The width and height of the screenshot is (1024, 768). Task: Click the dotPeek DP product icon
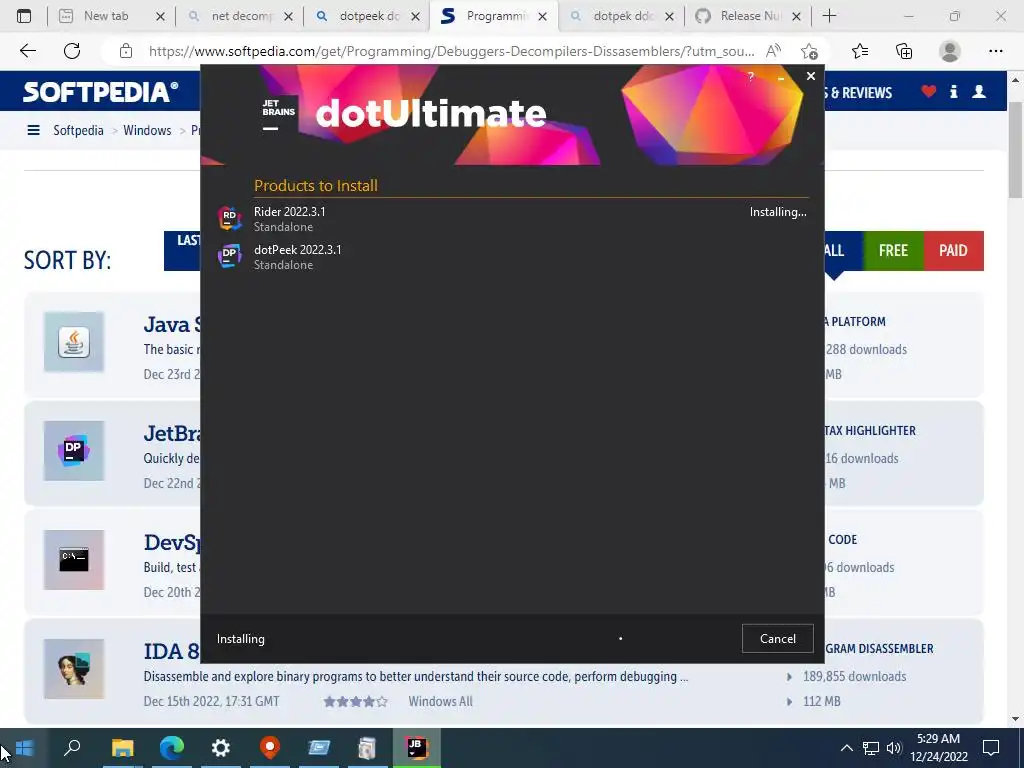pyautogui.click(x=229, y=255)
